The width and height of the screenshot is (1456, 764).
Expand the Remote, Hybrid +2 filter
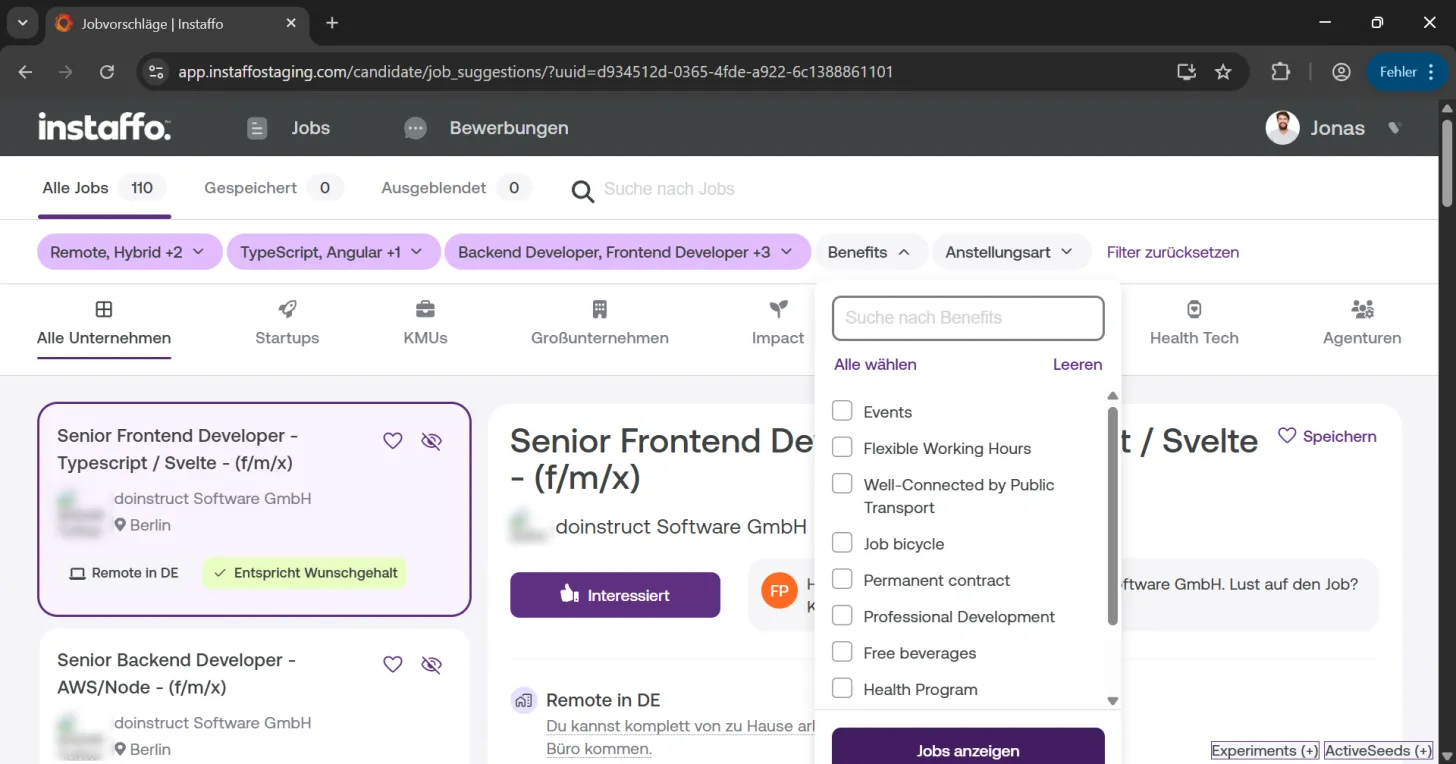point(128,252)
